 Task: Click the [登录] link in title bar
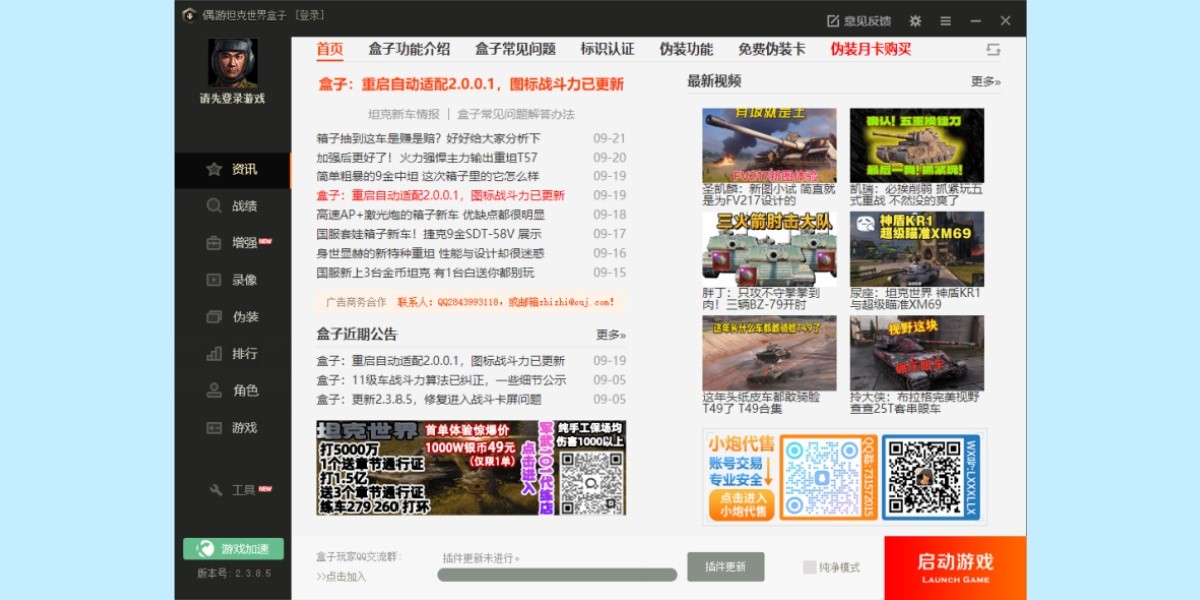tap(309, 15)
